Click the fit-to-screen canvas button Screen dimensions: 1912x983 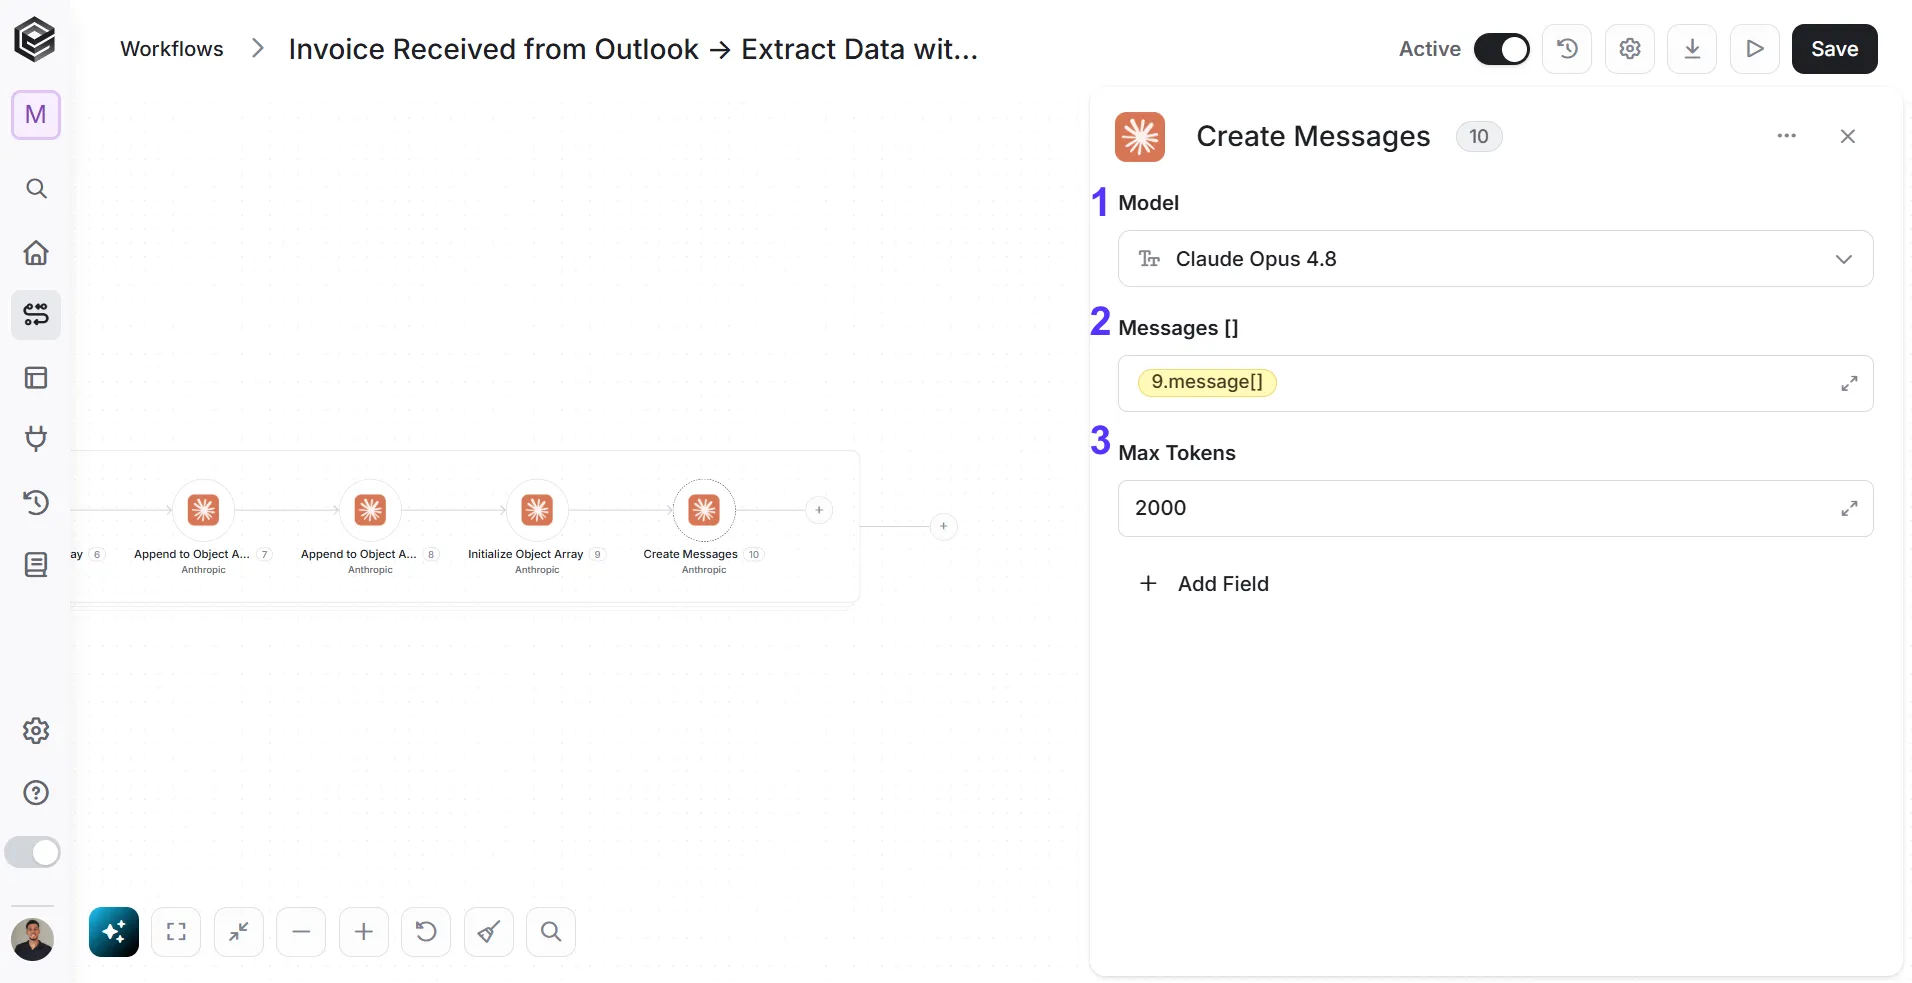[x=176, y=932]
